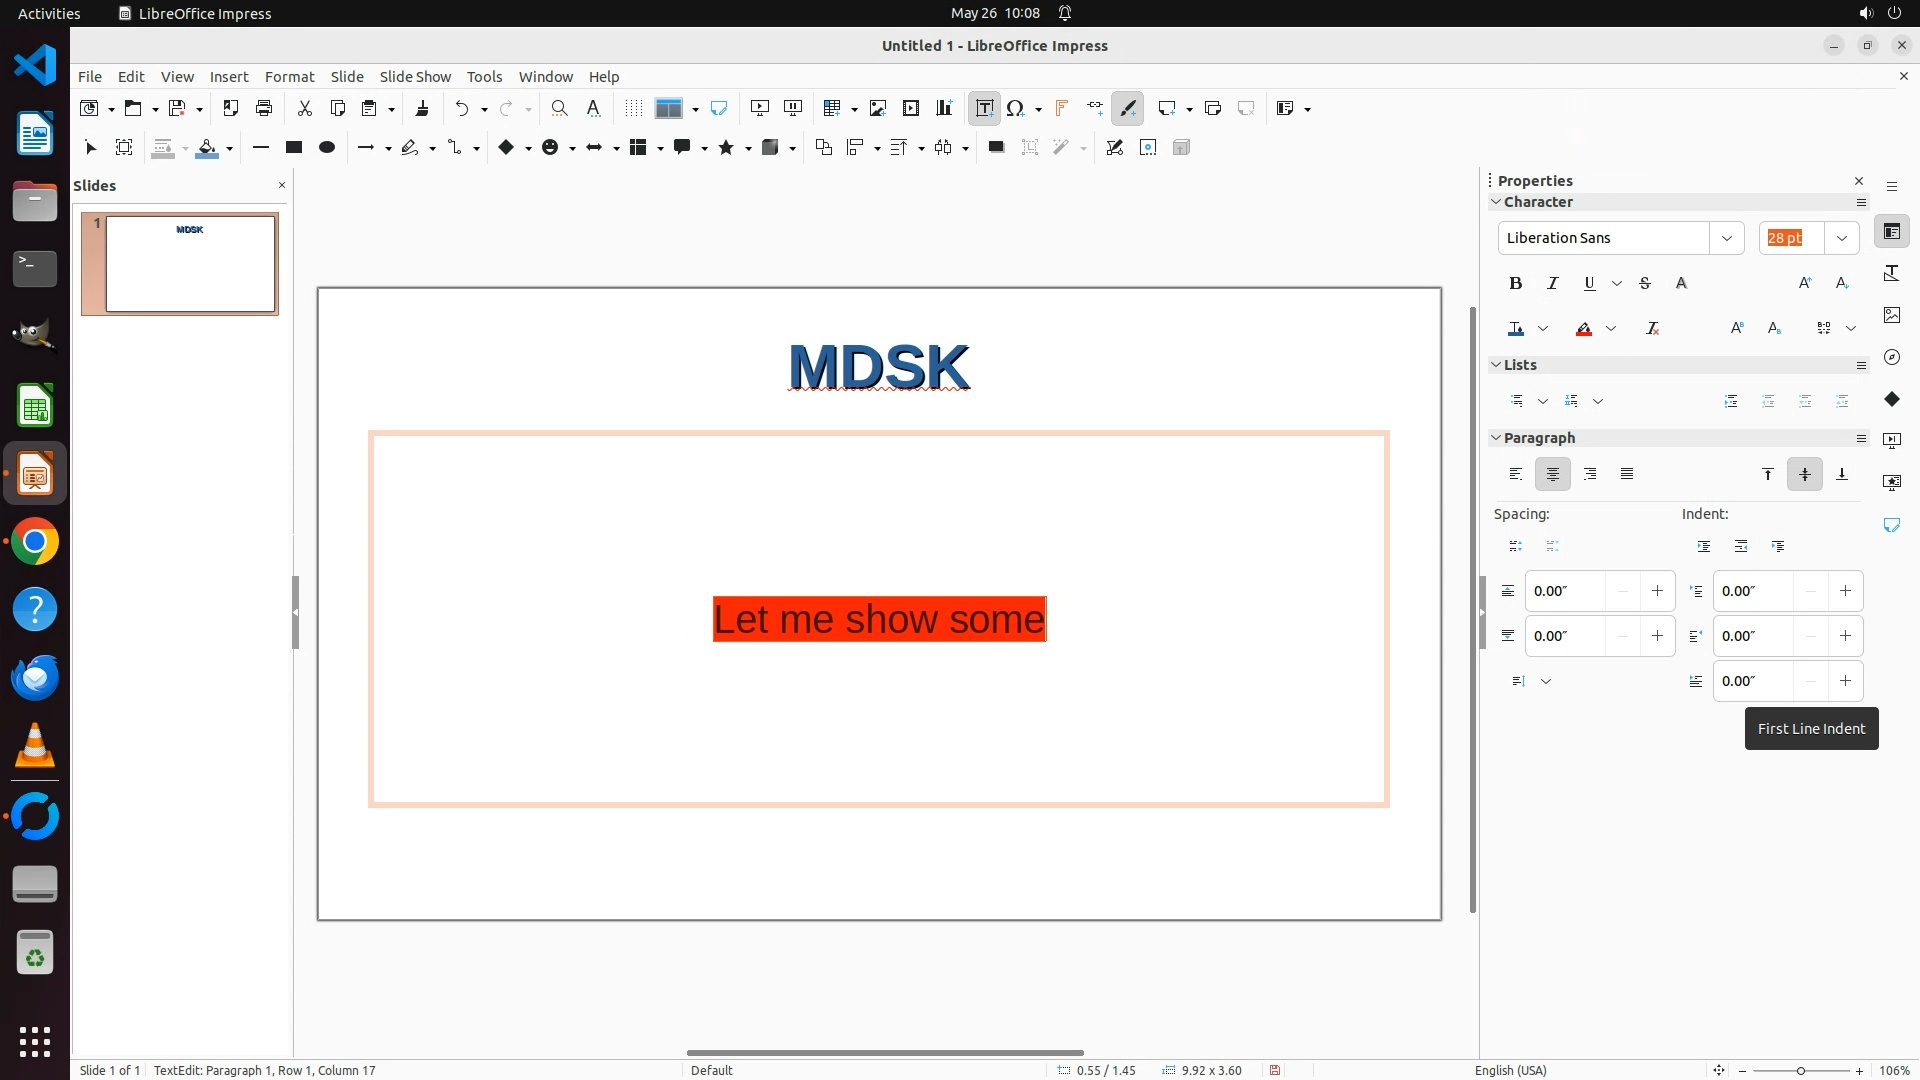Select slide 1 thumbnail in Slides panel
The height and width of the screenshot is (1080, 1920).
point(190,264)
